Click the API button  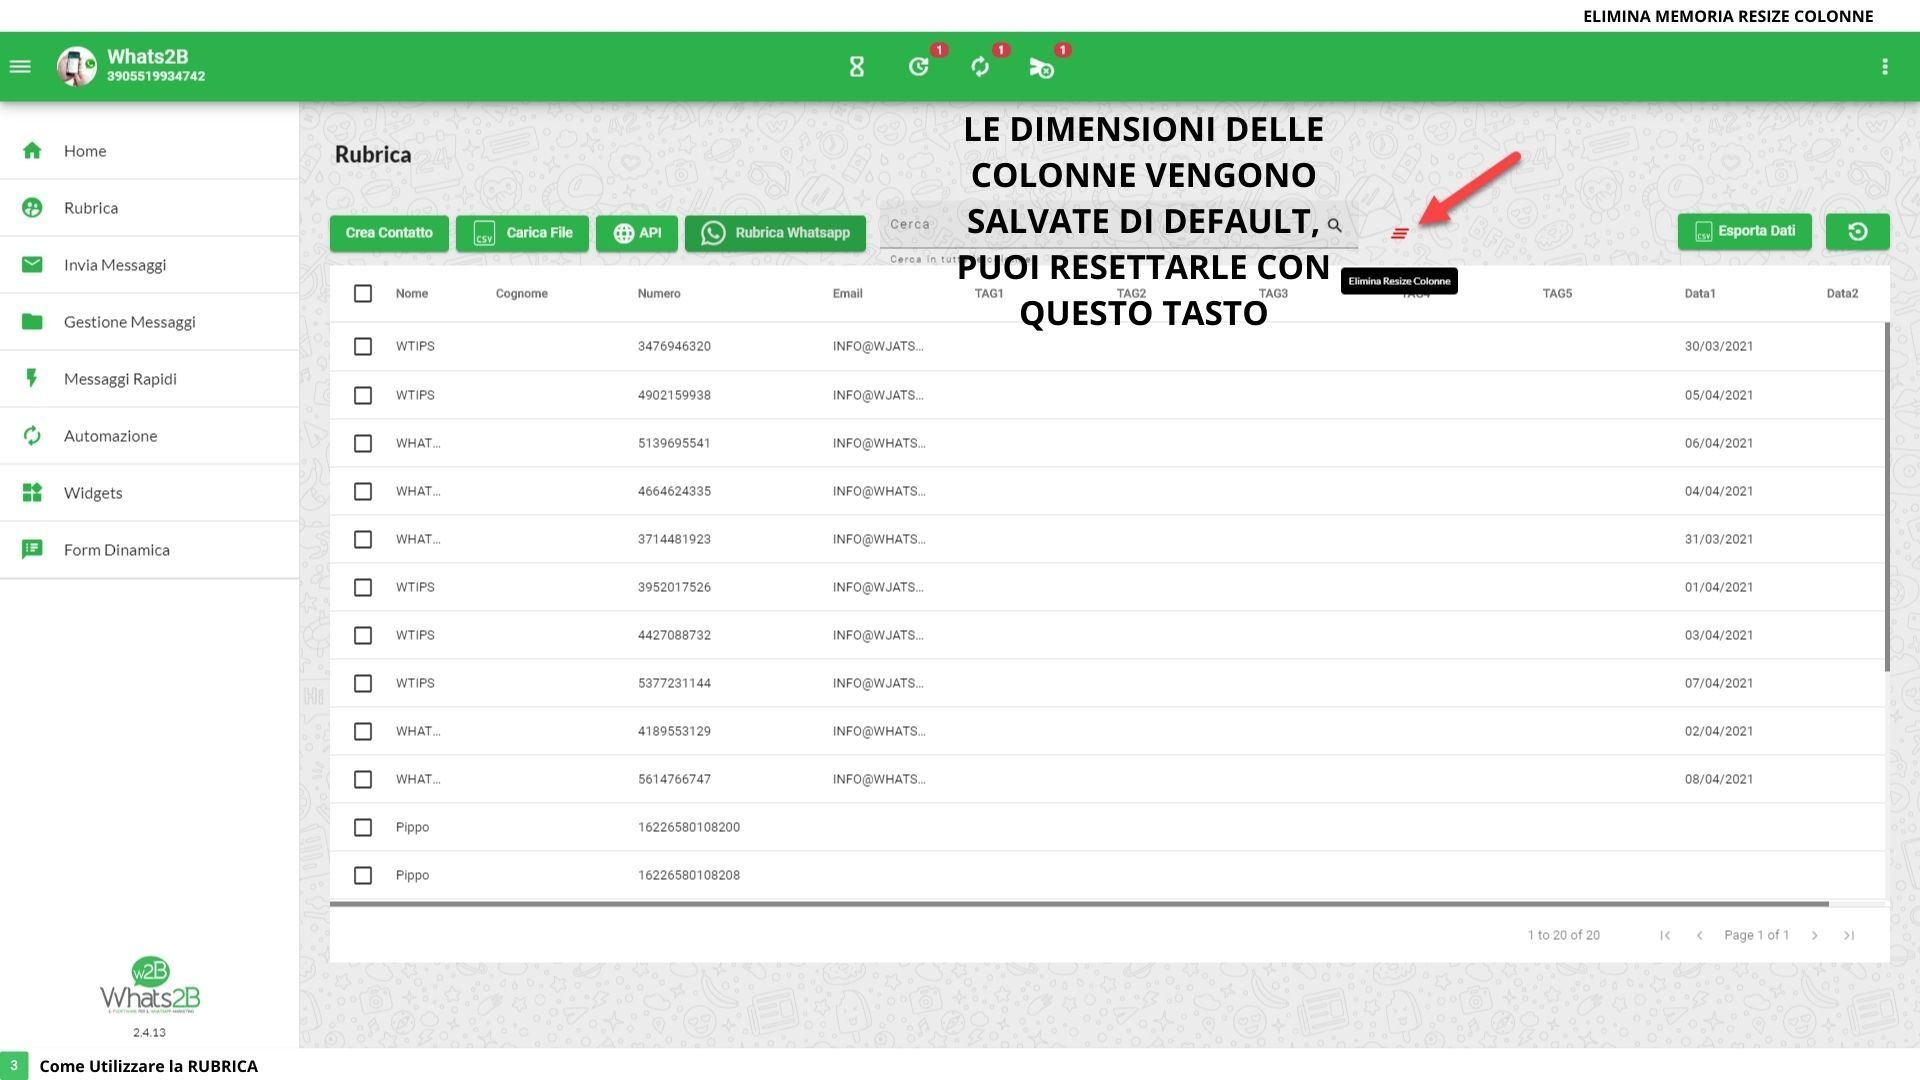pos(637,233)
